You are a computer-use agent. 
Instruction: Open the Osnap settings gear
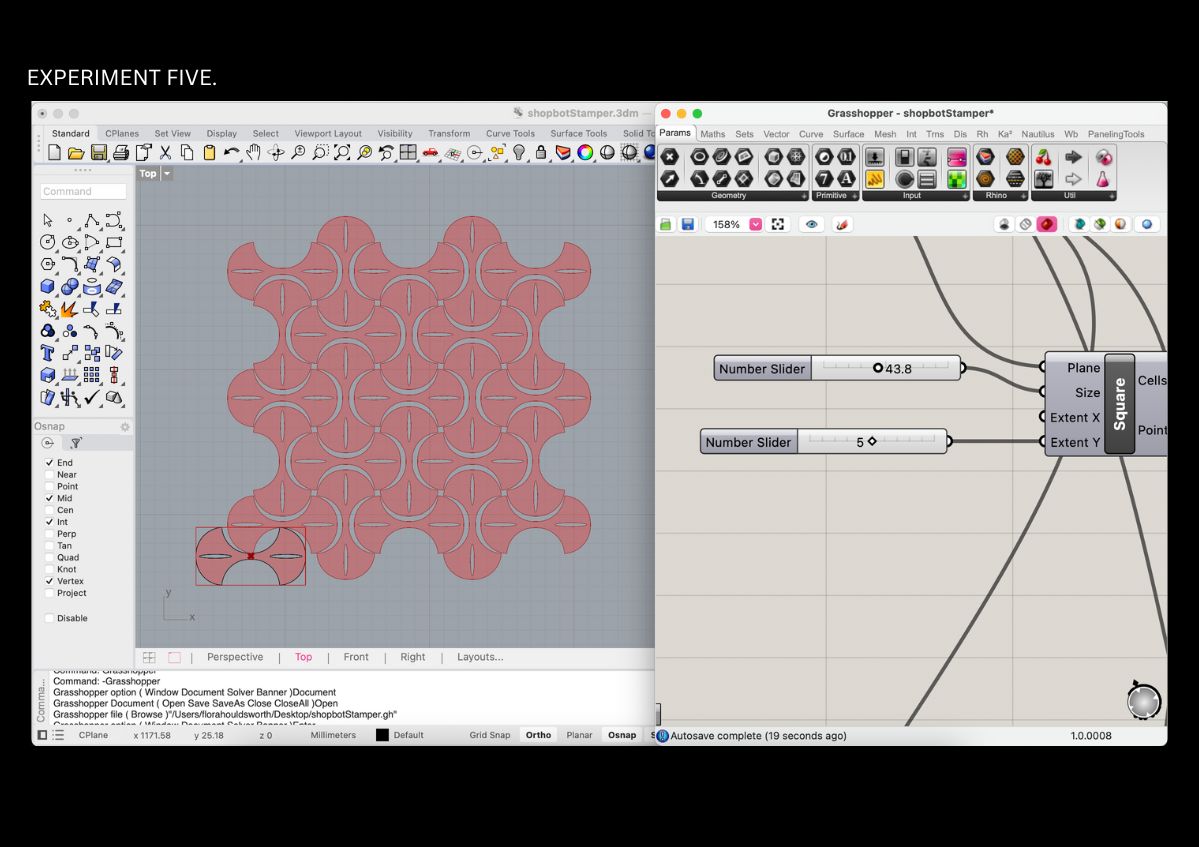click(x=125, y=427)
